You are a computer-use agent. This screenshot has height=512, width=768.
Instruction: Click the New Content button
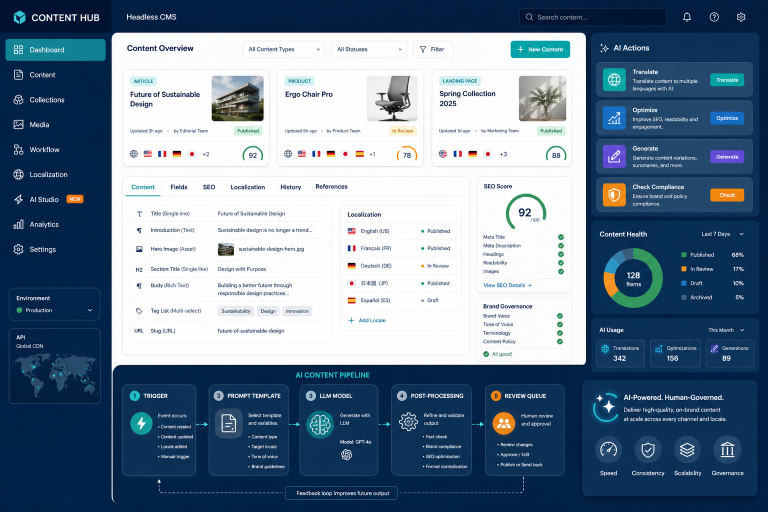[x=540, y=49]
